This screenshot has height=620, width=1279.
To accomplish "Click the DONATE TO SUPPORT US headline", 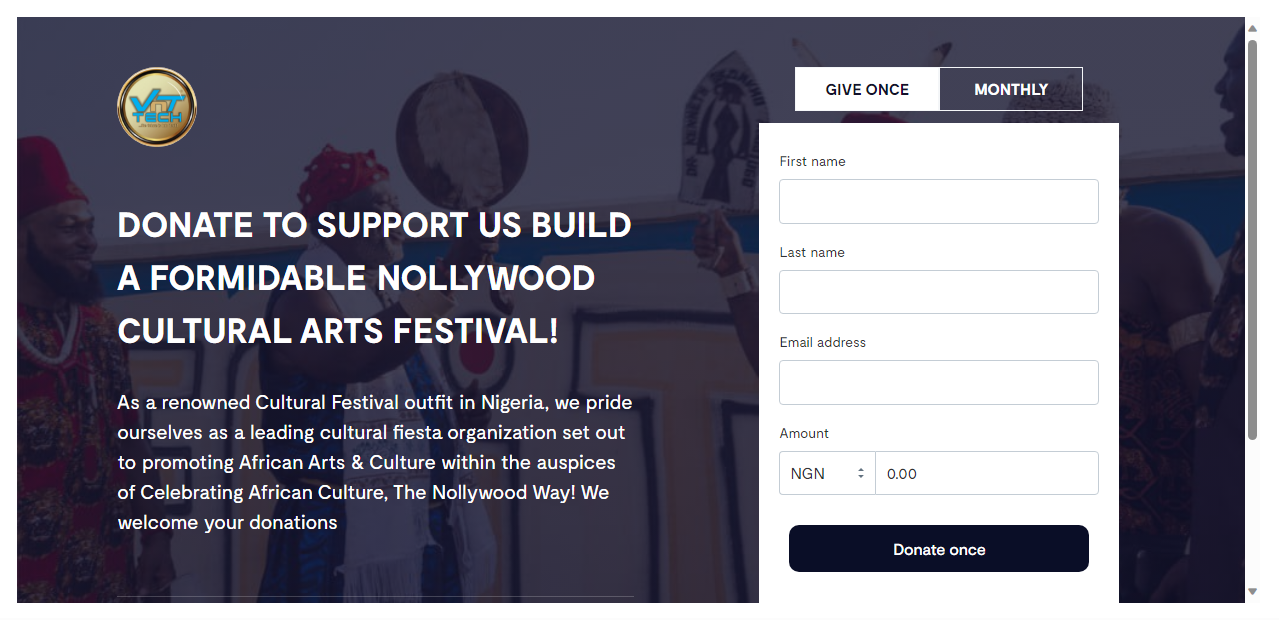I will click(x=374, y=278).
